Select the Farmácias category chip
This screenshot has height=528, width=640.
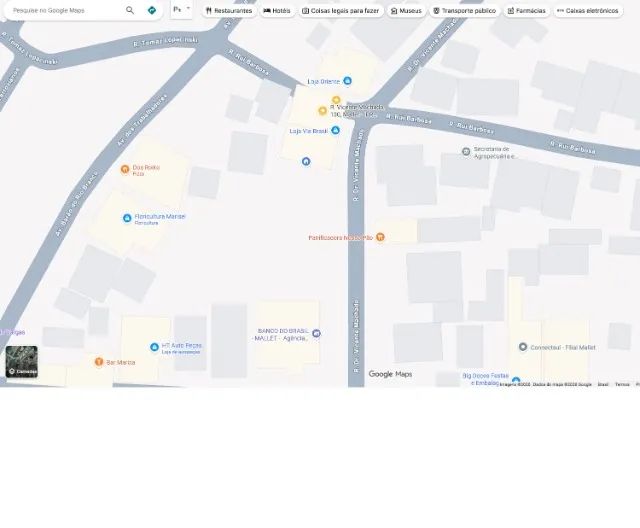coord(527,11)
